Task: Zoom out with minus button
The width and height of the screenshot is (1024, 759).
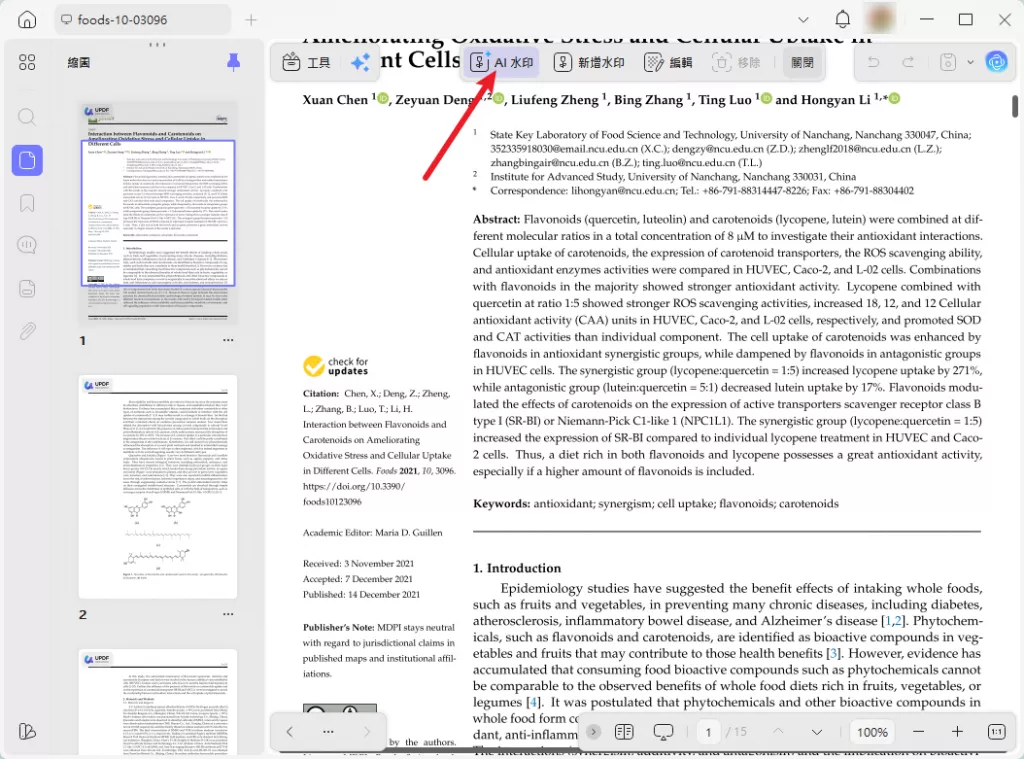Action: [918, 732]
